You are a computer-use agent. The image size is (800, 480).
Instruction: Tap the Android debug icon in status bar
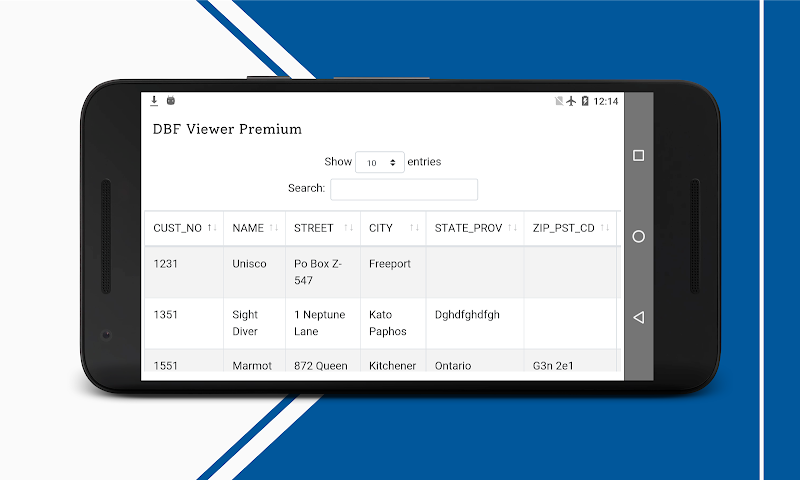click(x=171, y=100)
